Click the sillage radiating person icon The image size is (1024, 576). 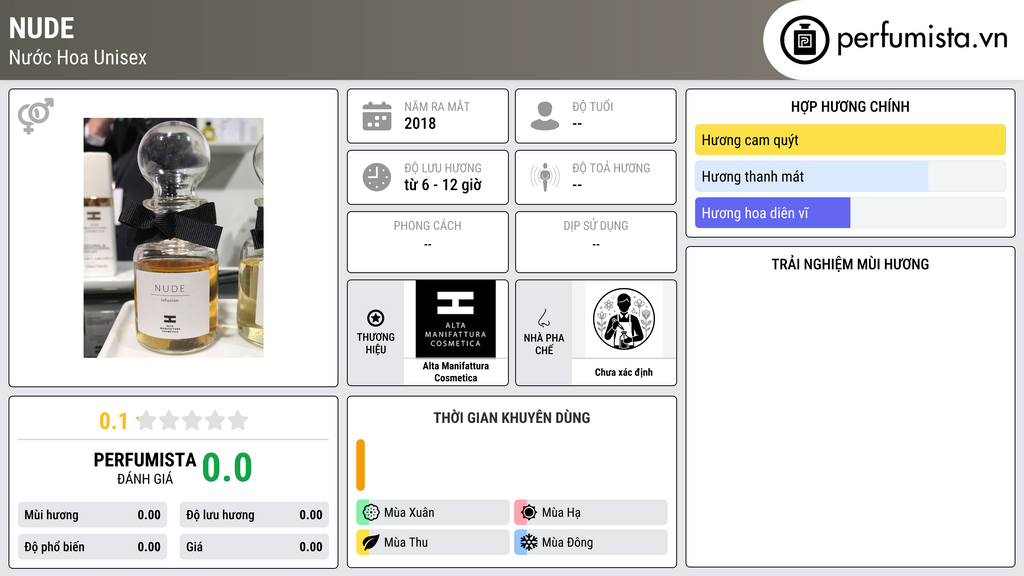pos(545,177)
